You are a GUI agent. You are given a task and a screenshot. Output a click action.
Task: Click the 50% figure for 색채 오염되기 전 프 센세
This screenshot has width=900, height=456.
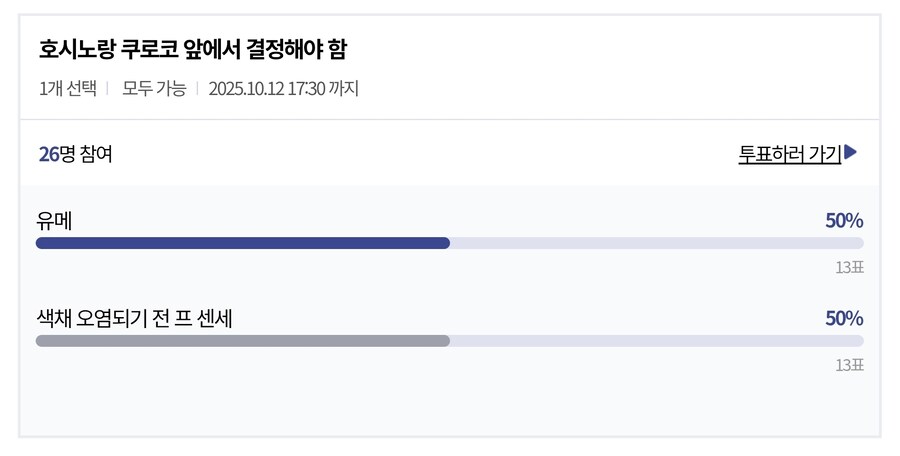pos(844,318)
